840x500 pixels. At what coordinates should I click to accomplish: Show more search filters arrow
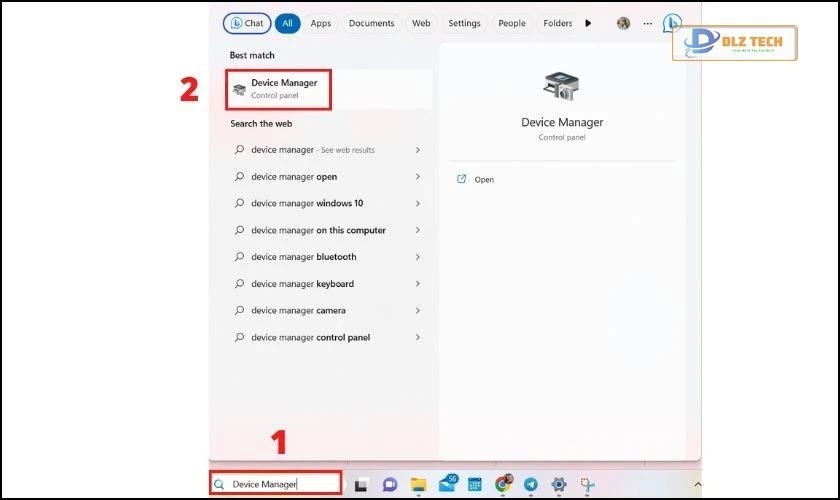[588, 23]
